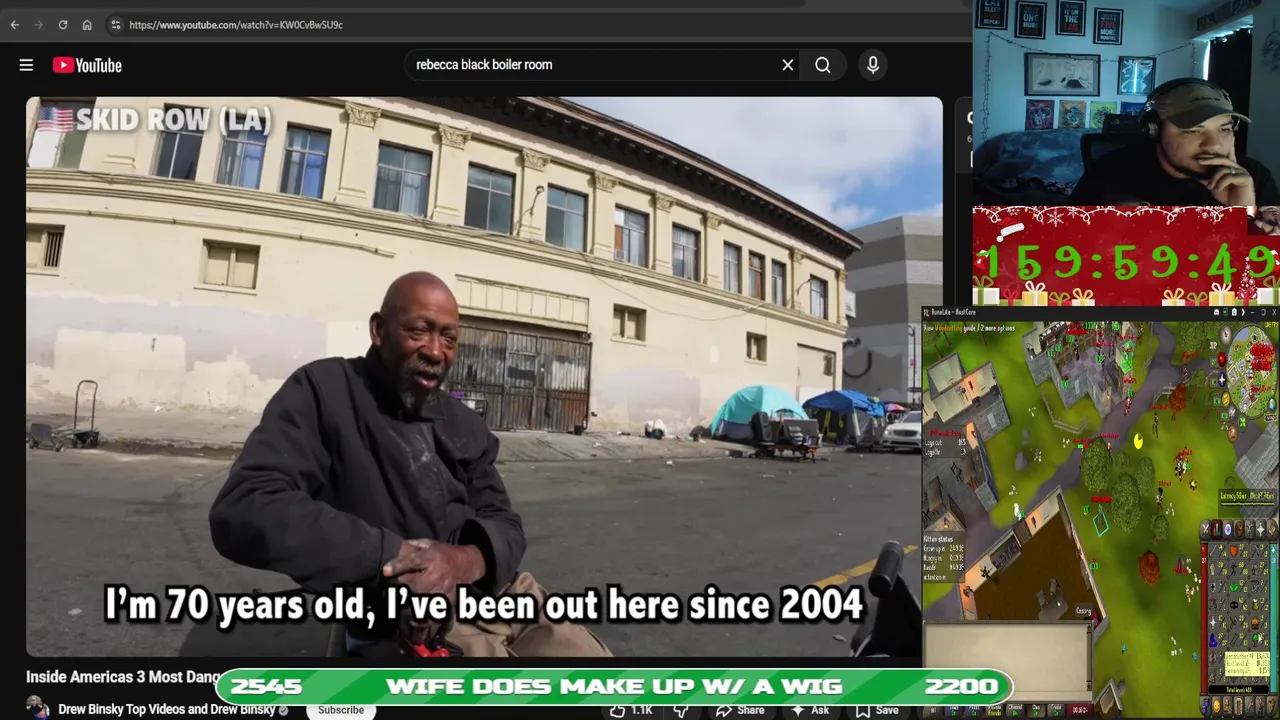The image size is (1280, 720).
Task: Click the Total level text in skills panel
Action: pos(1238,690)
